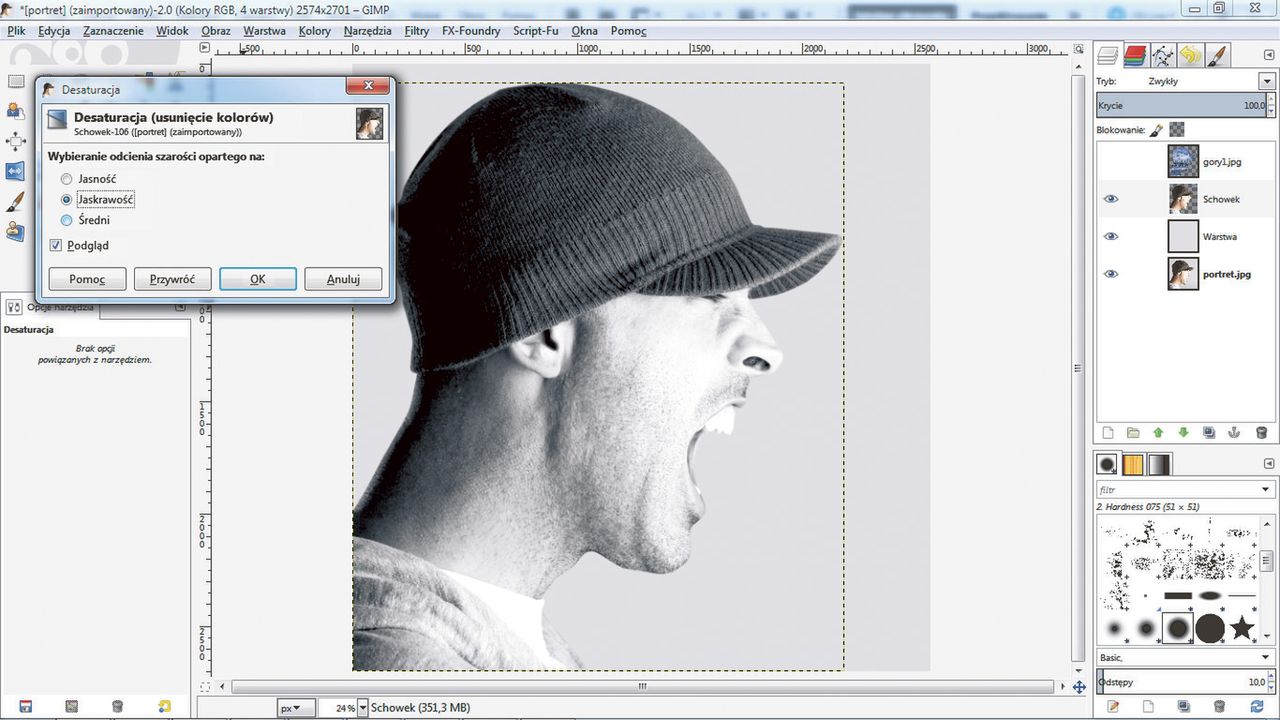
Task: Open the Warstwa menu
Action: (x=264, y=31)
